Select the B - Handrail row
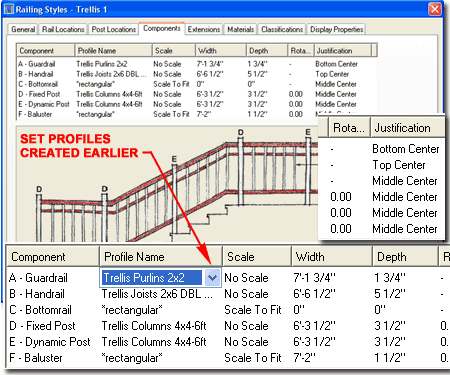The height and width of the screenshot is (375, 450). click(197, 74)
